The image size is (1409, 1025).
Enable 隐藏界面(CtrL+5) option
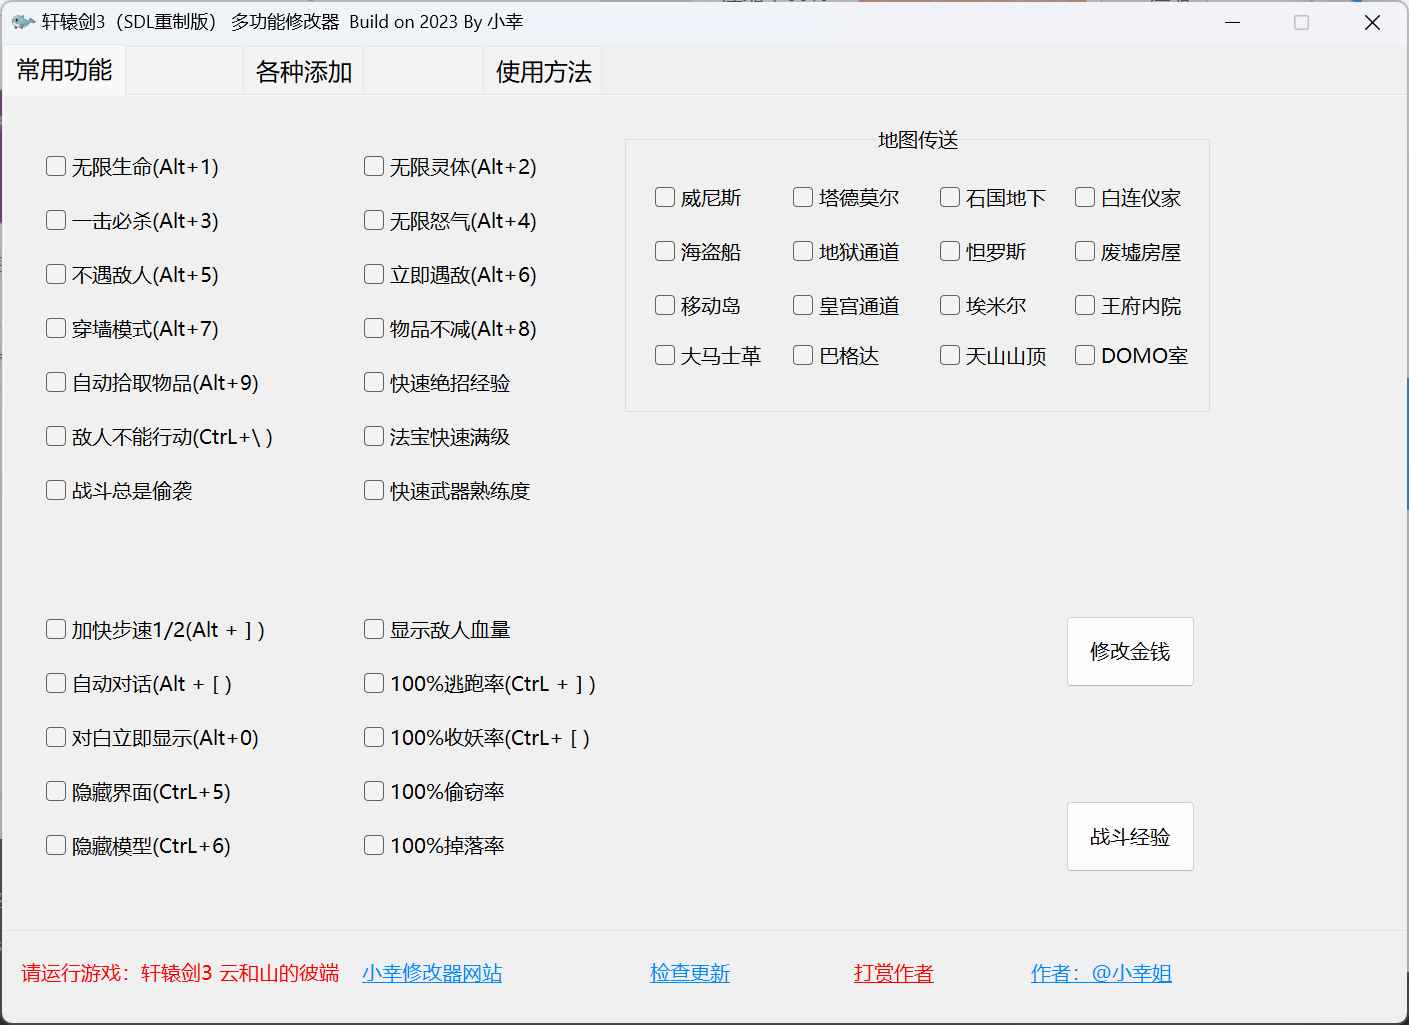coord(56,790)
